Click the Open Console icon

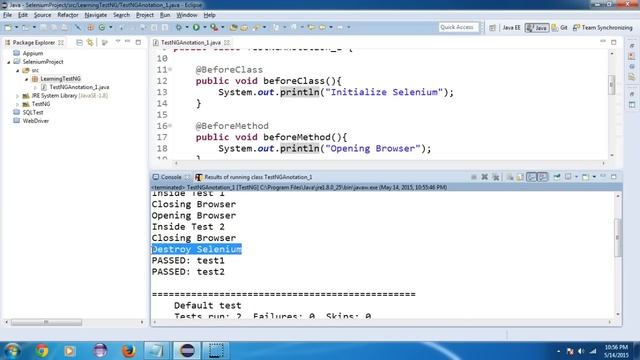[585, 177]
